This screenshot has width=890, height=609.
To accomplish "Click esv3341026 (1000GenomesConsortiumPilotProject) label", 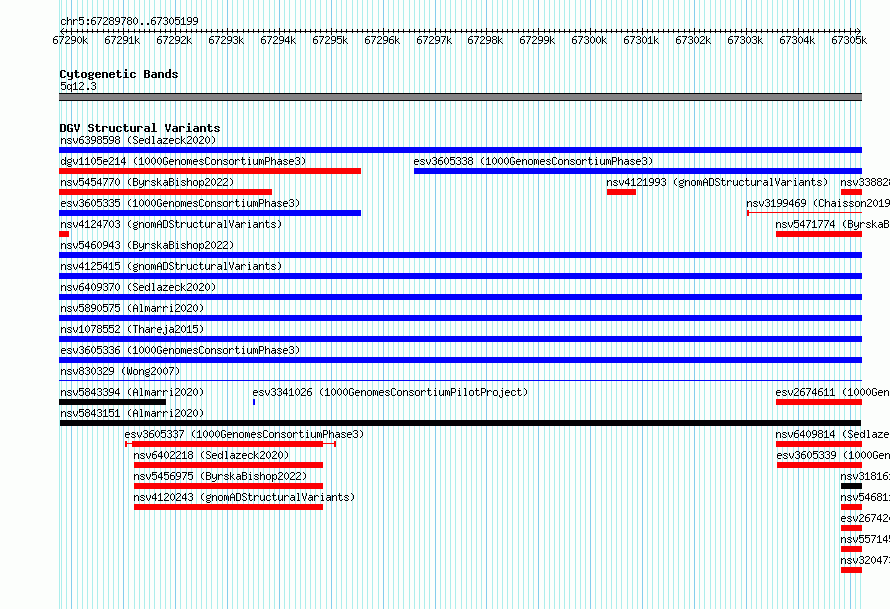I will pos(390,392).
